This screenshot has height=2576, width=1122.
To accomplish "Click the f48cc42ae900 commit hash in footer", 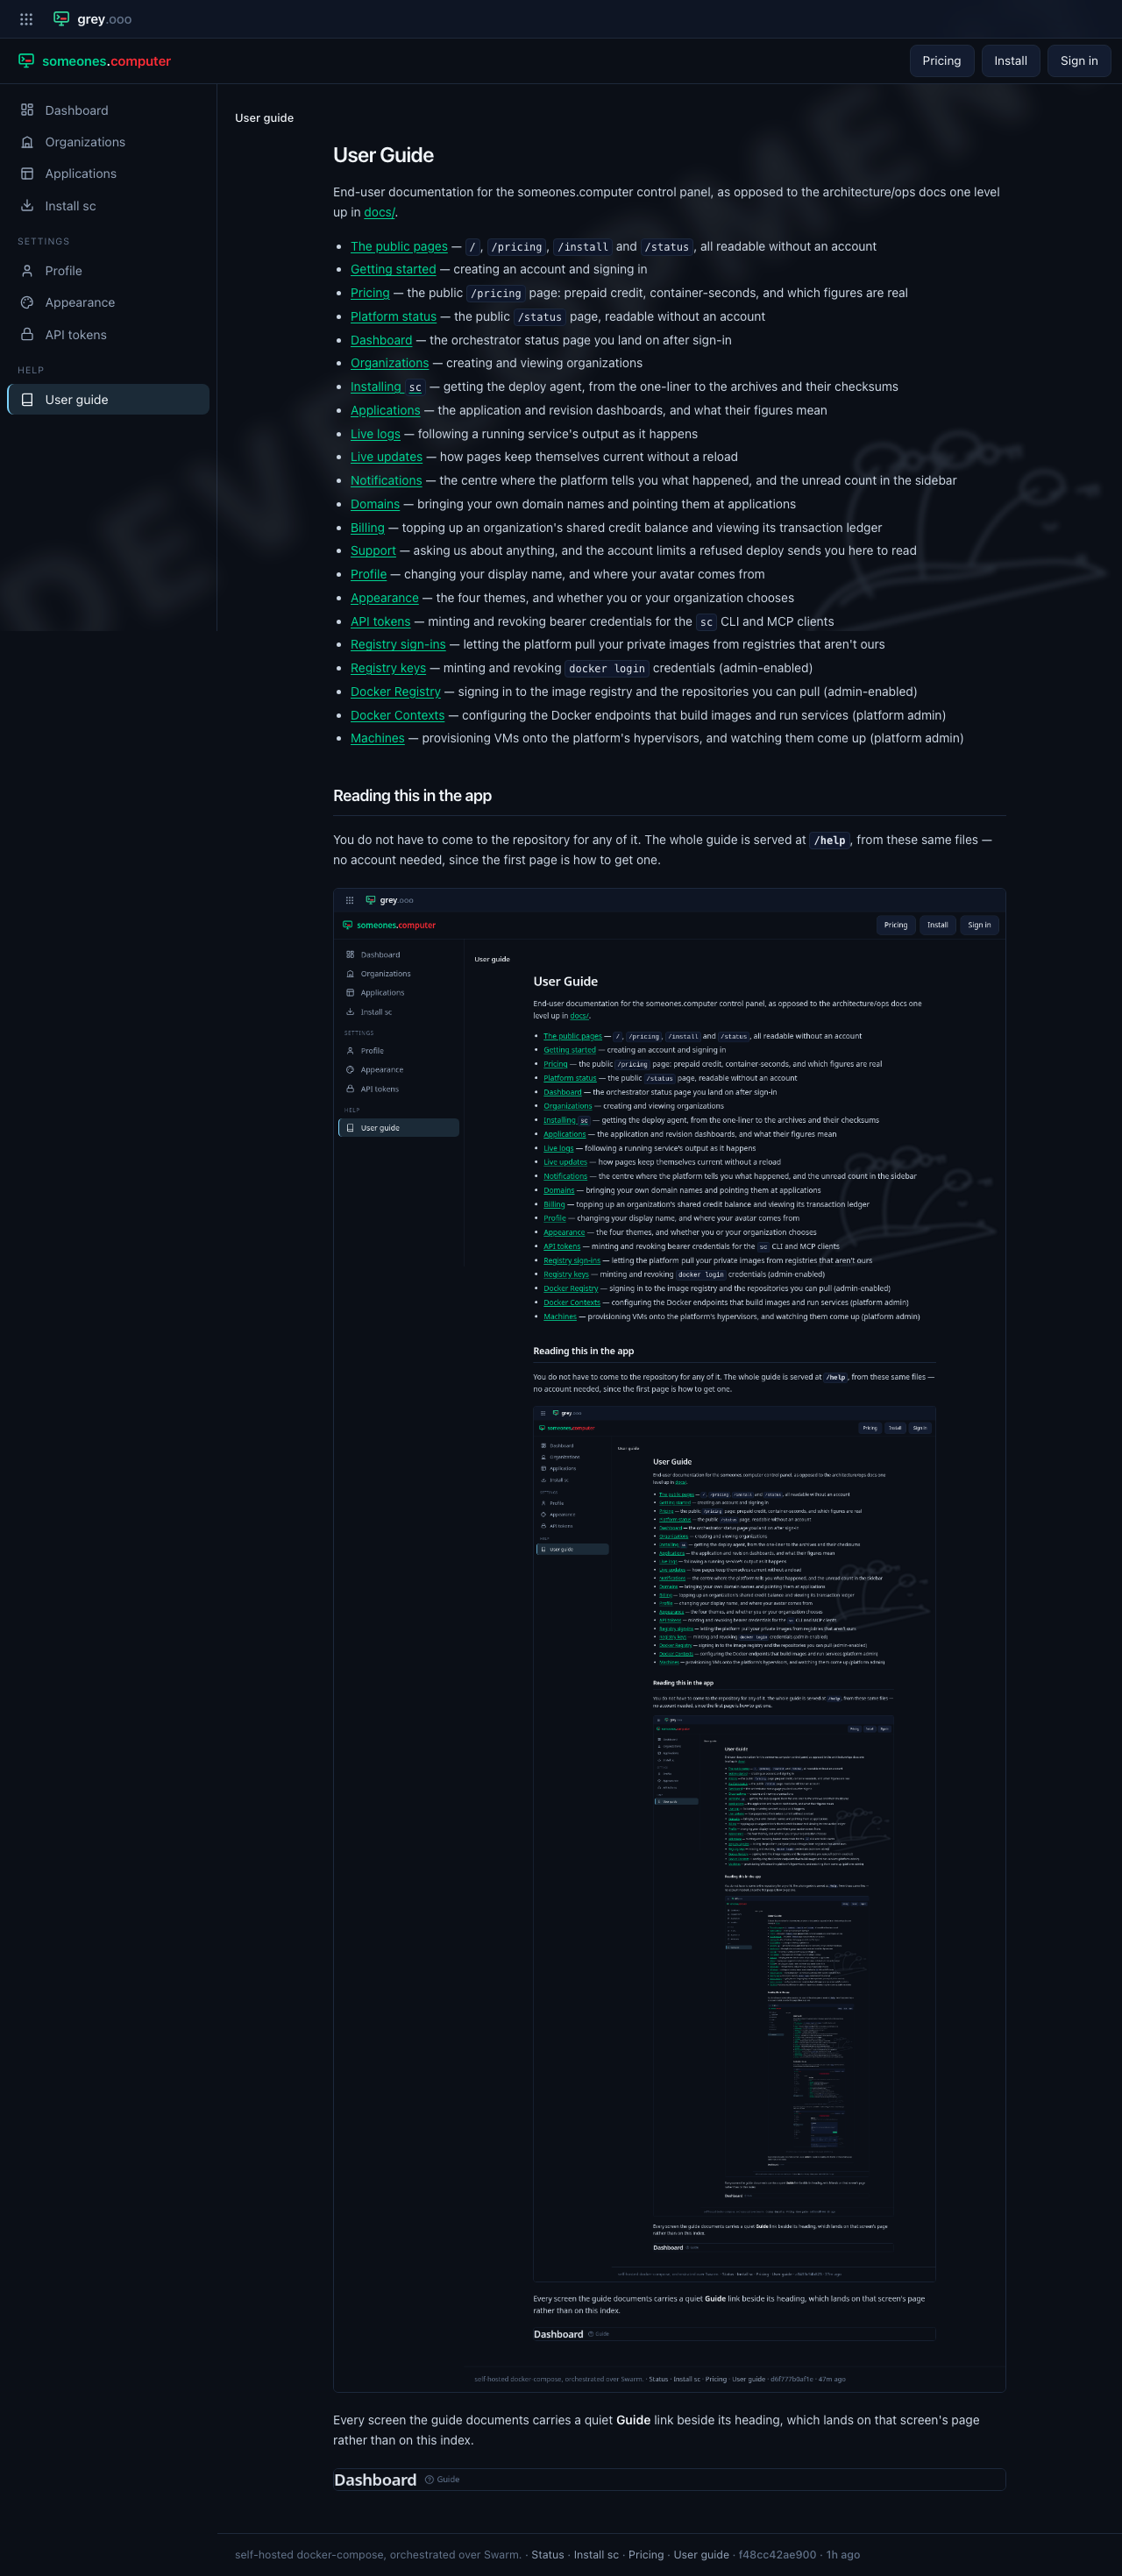I will coord(777,2555).
